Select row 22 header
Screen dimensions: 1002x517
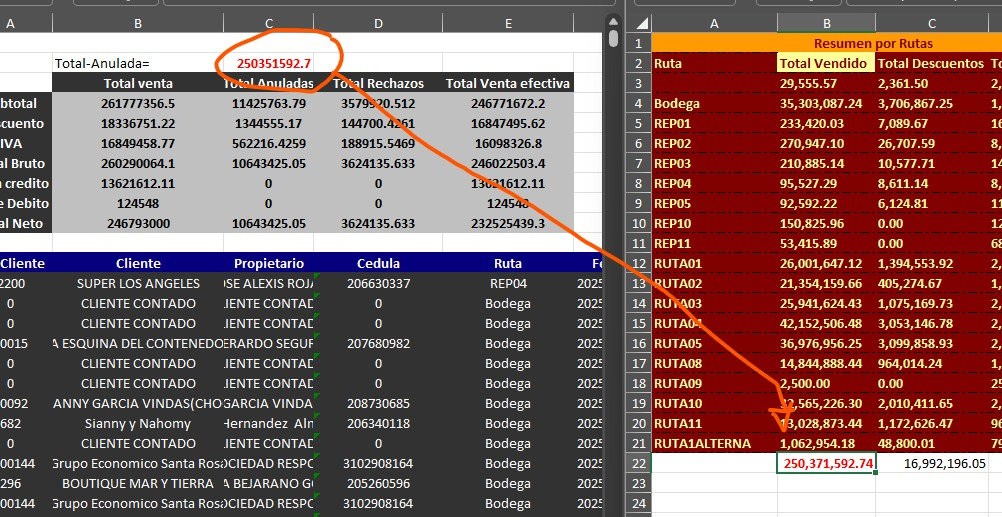pyautogui.click(x=638, y=463)
